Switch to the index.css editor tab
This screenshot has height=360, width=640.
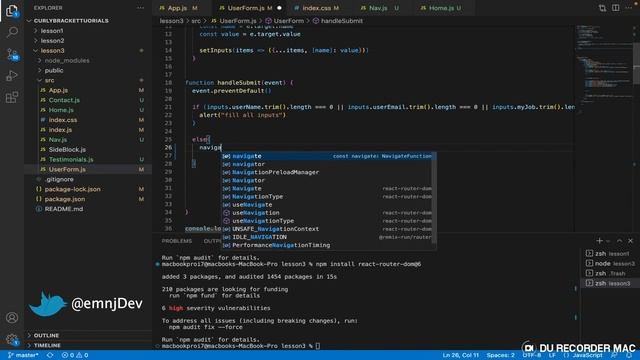point(317,8)
